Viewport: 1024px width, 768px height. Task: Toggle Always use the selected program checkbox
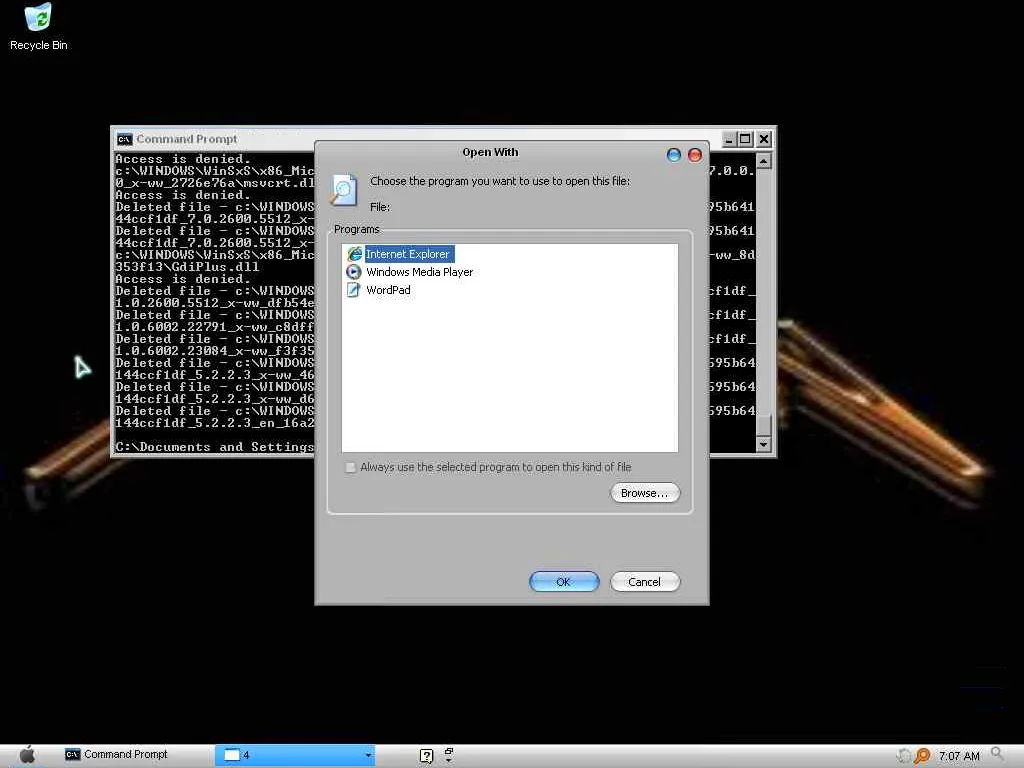351,467
